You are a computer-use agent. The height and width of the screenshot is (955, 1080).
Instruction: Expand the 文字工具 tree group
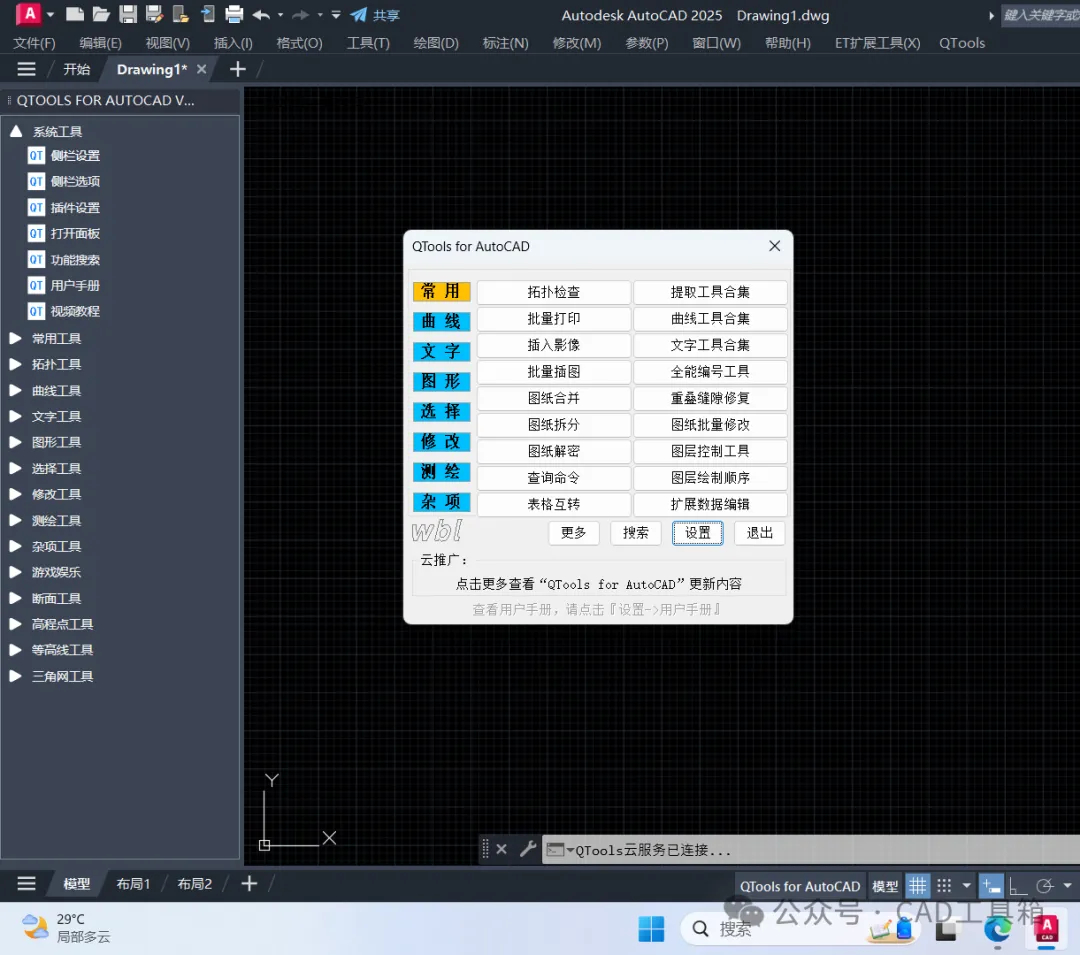[x=15, y=416]
